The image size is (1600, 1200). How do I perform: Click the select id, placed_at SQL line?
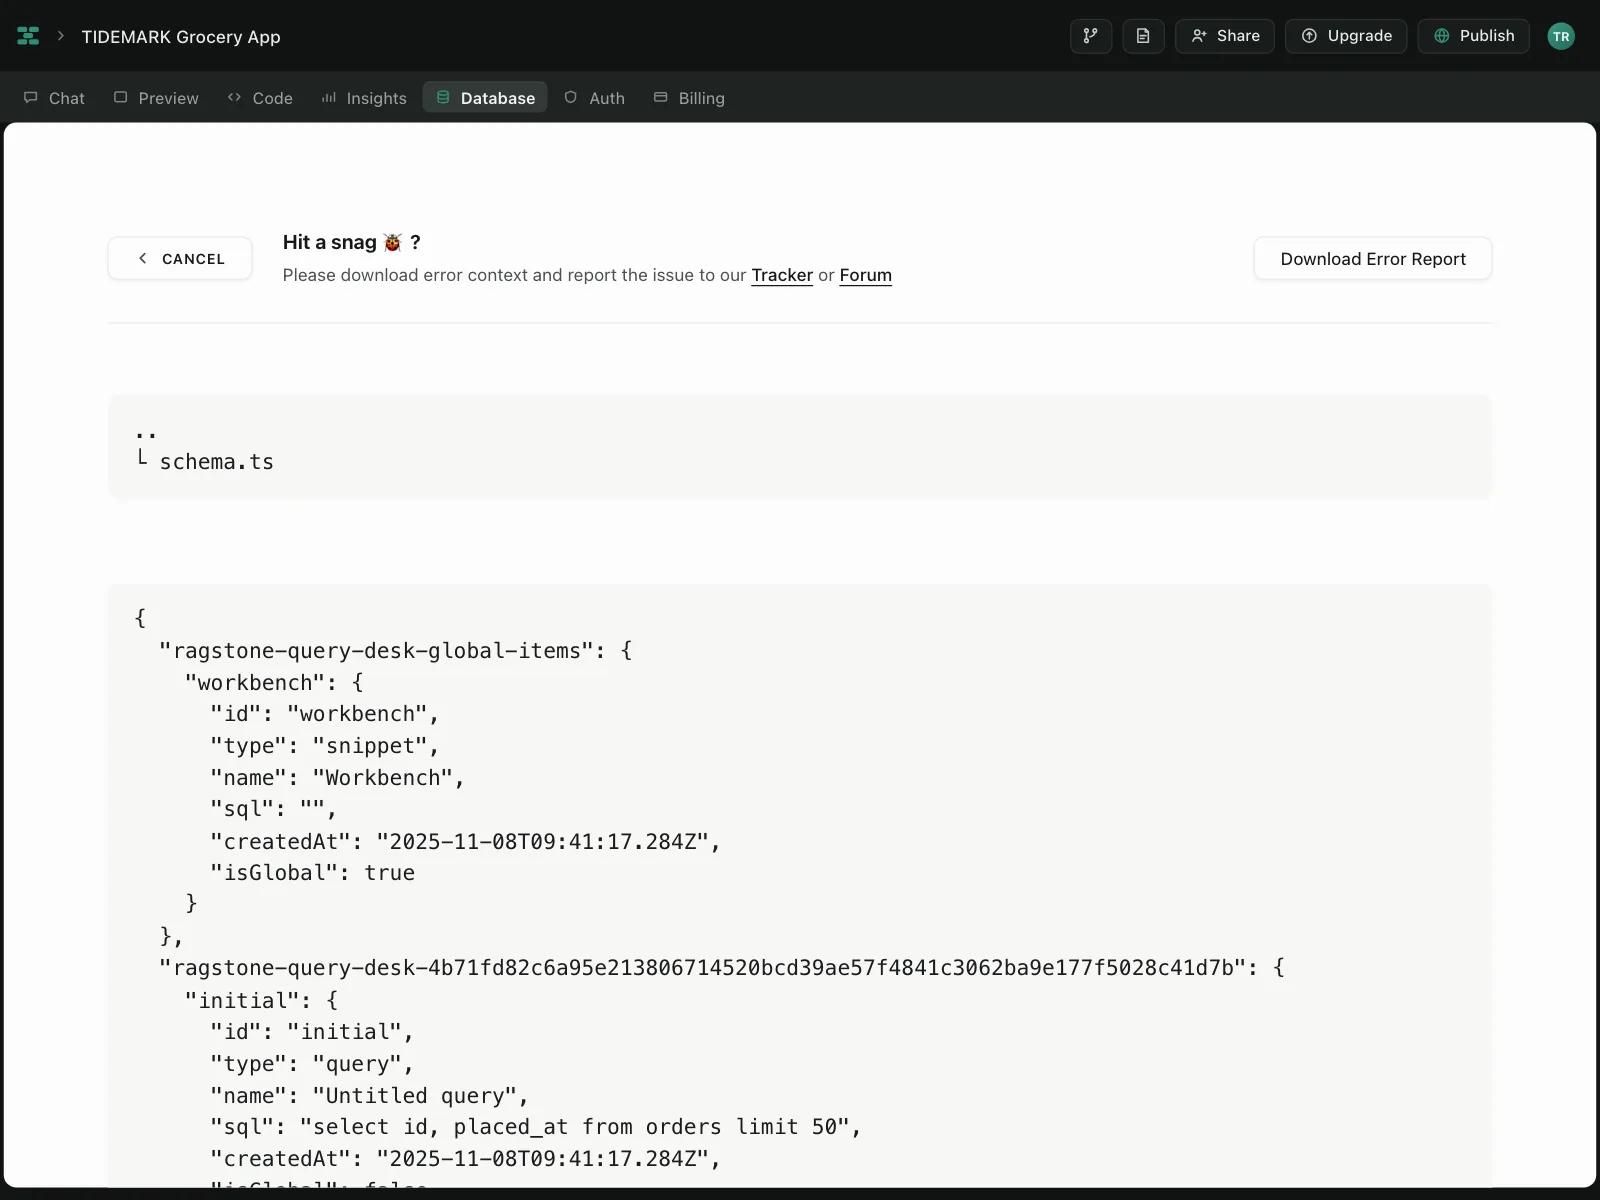[535, 1127]
